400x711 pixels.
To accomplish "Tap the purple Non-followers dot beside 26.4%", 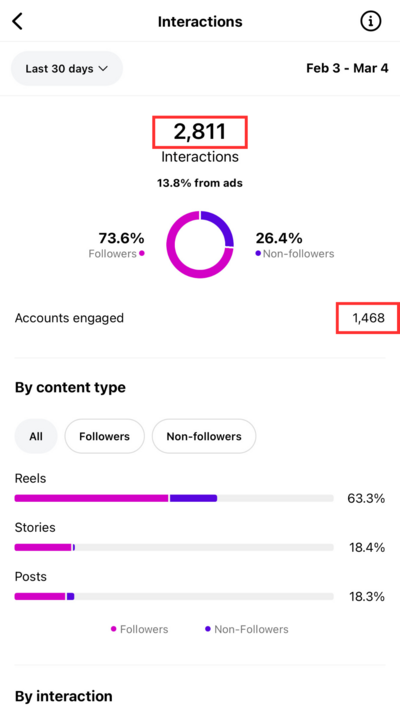I will [x=258, y=253].
